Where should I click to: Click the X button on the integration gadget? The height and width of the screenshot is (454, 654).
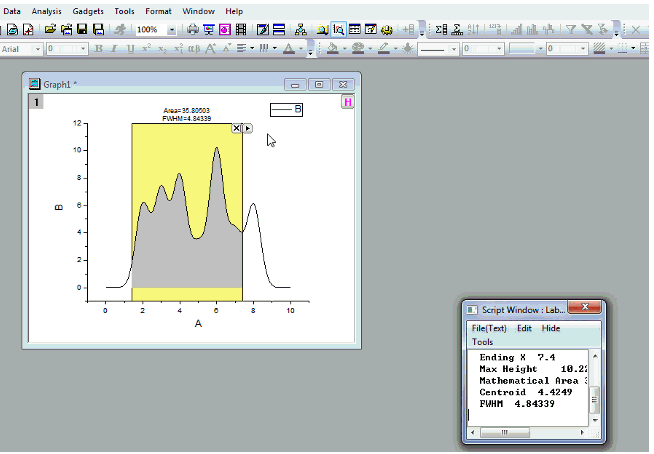[x=236, y=128]
